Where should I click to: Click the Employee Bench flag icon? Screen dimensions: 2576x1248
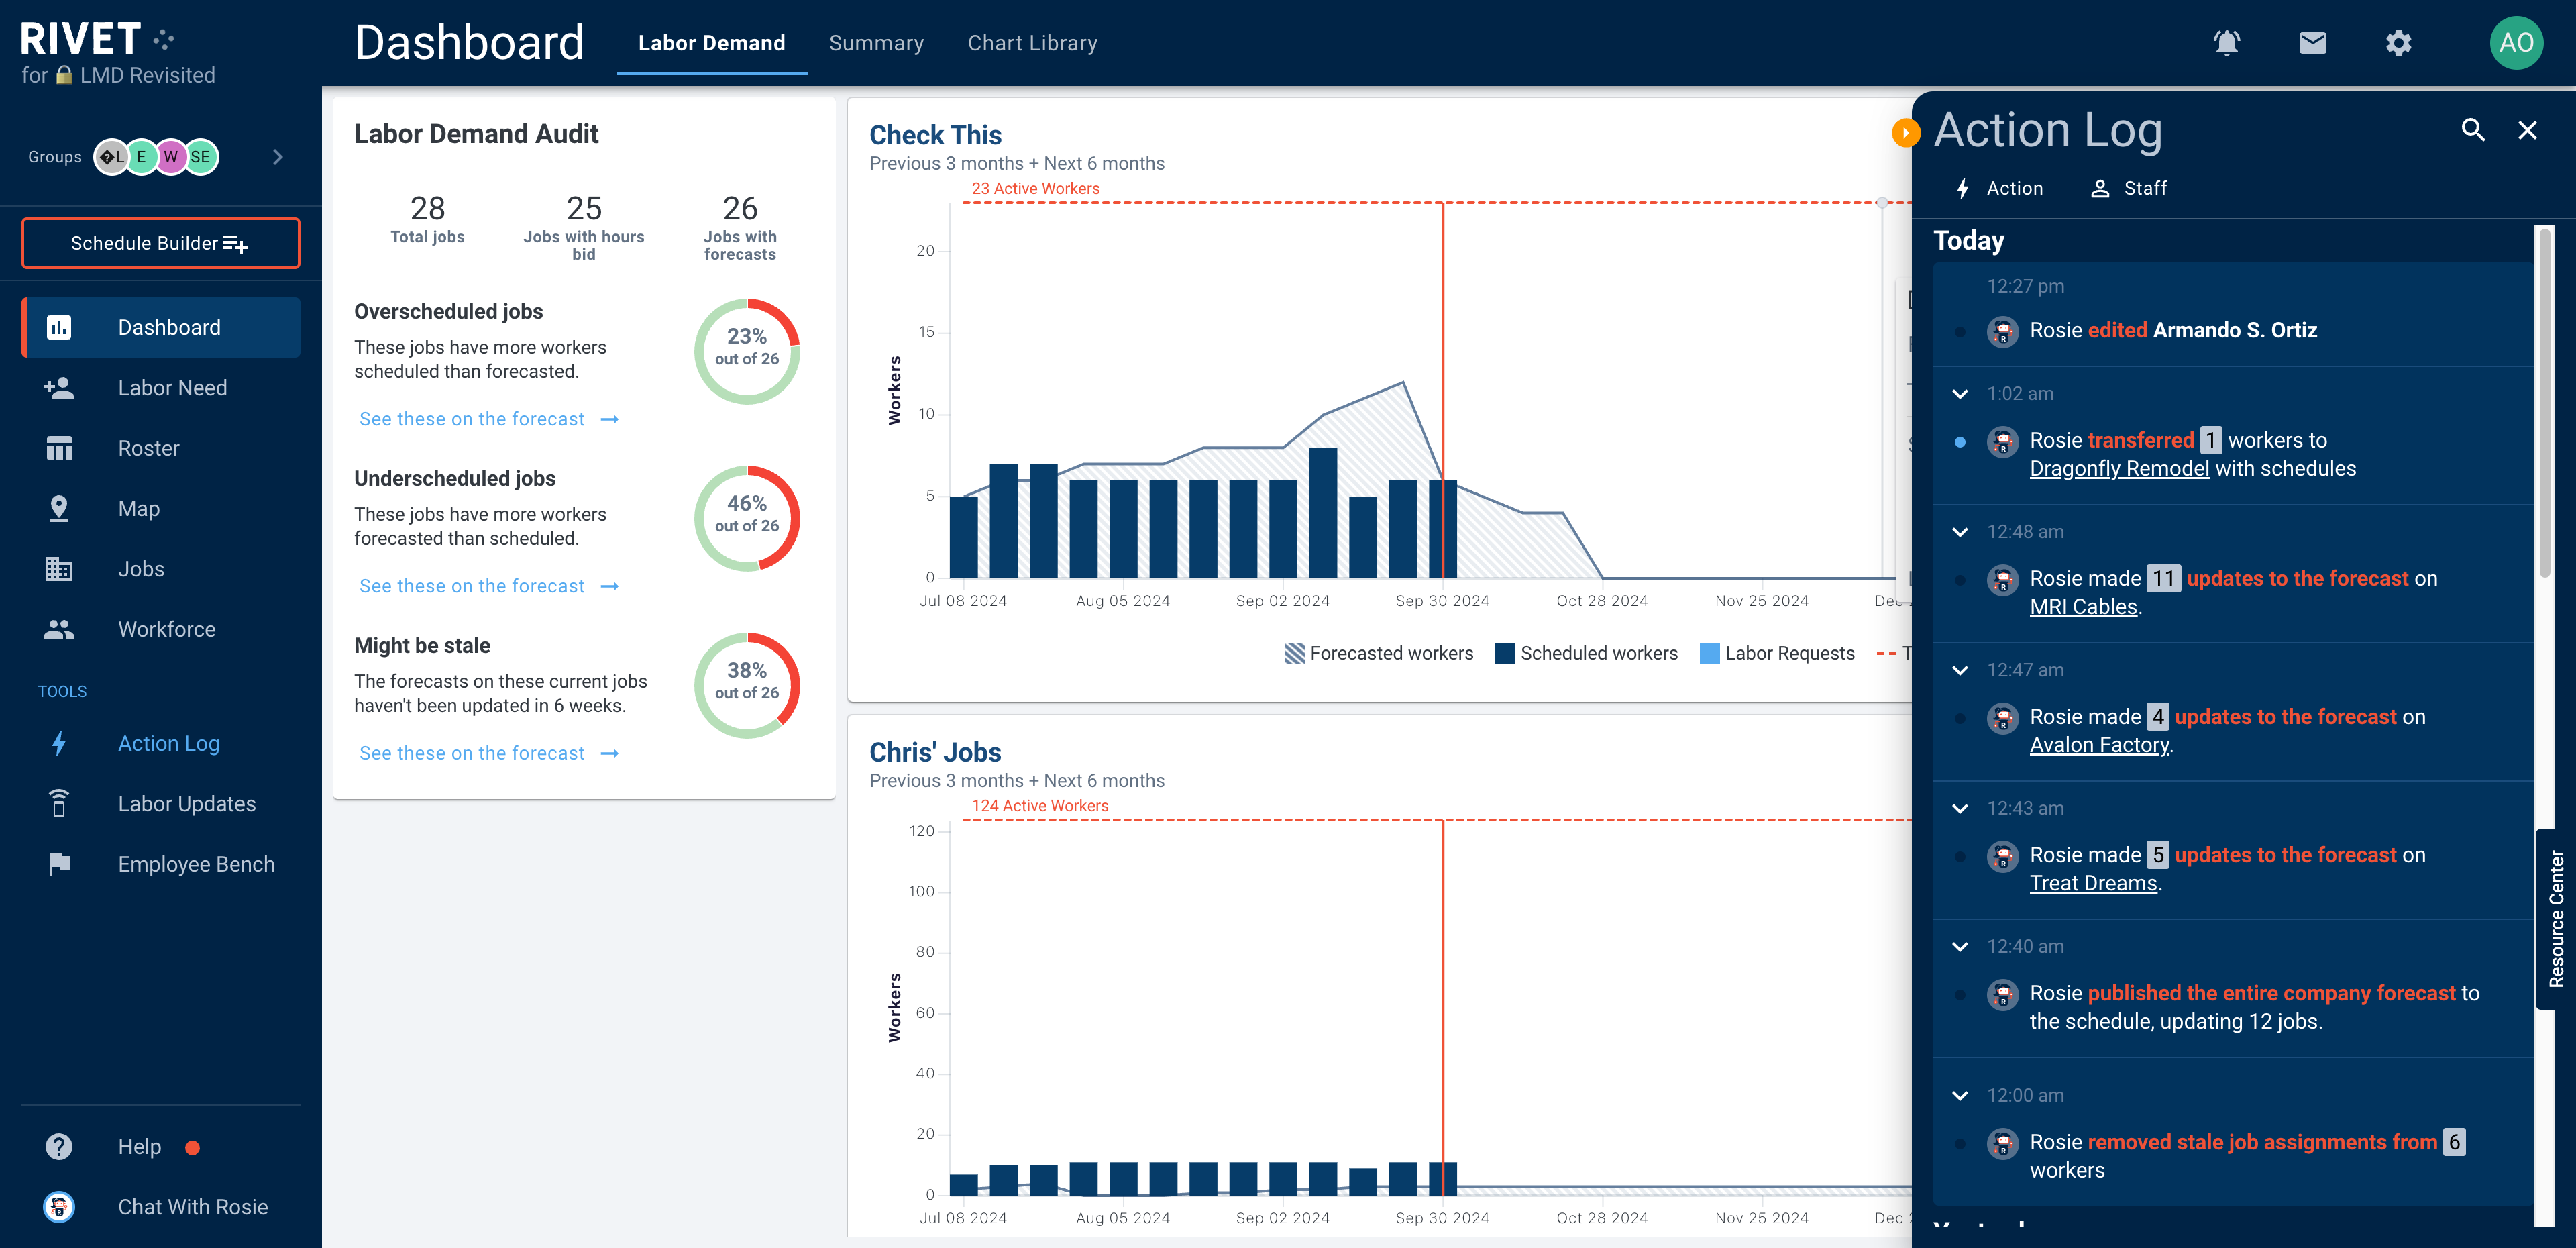pos(59,864)
